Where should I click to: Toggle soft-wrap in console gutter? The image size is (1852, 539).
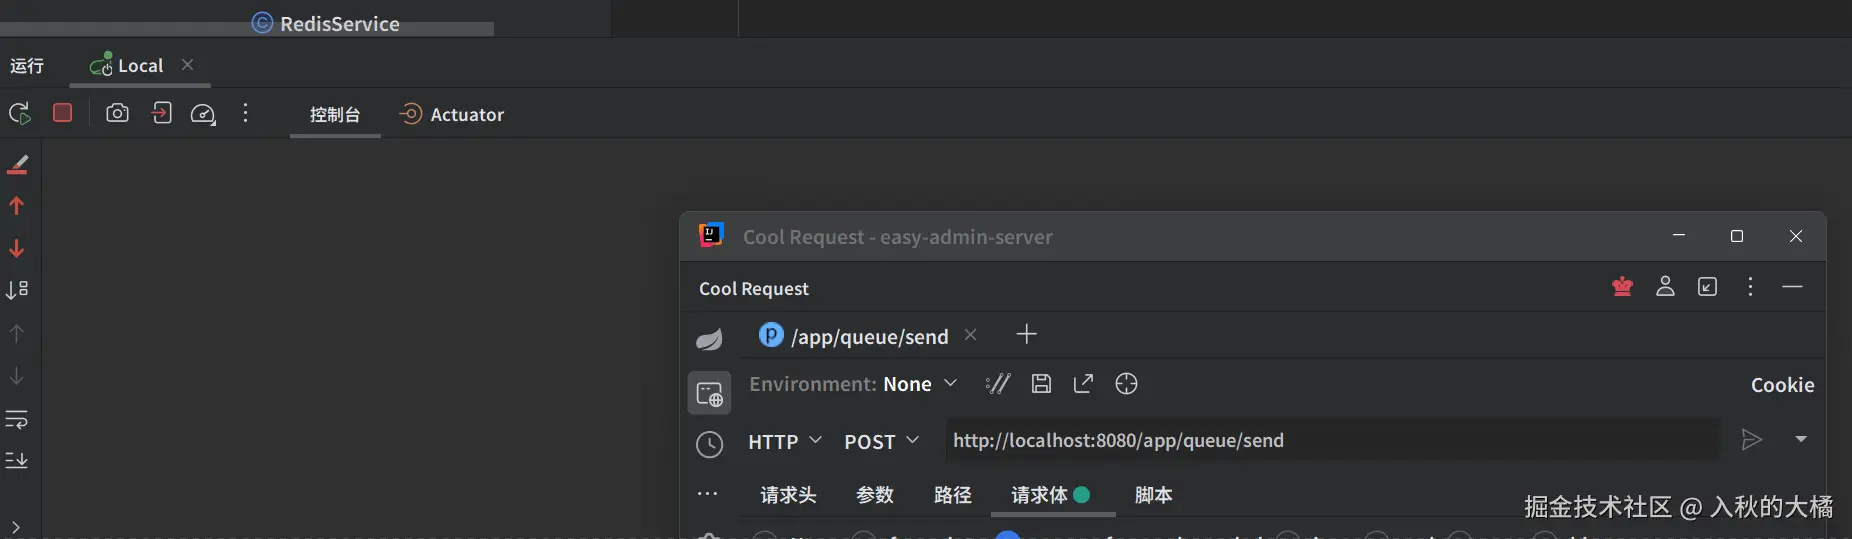pos(17,419)
